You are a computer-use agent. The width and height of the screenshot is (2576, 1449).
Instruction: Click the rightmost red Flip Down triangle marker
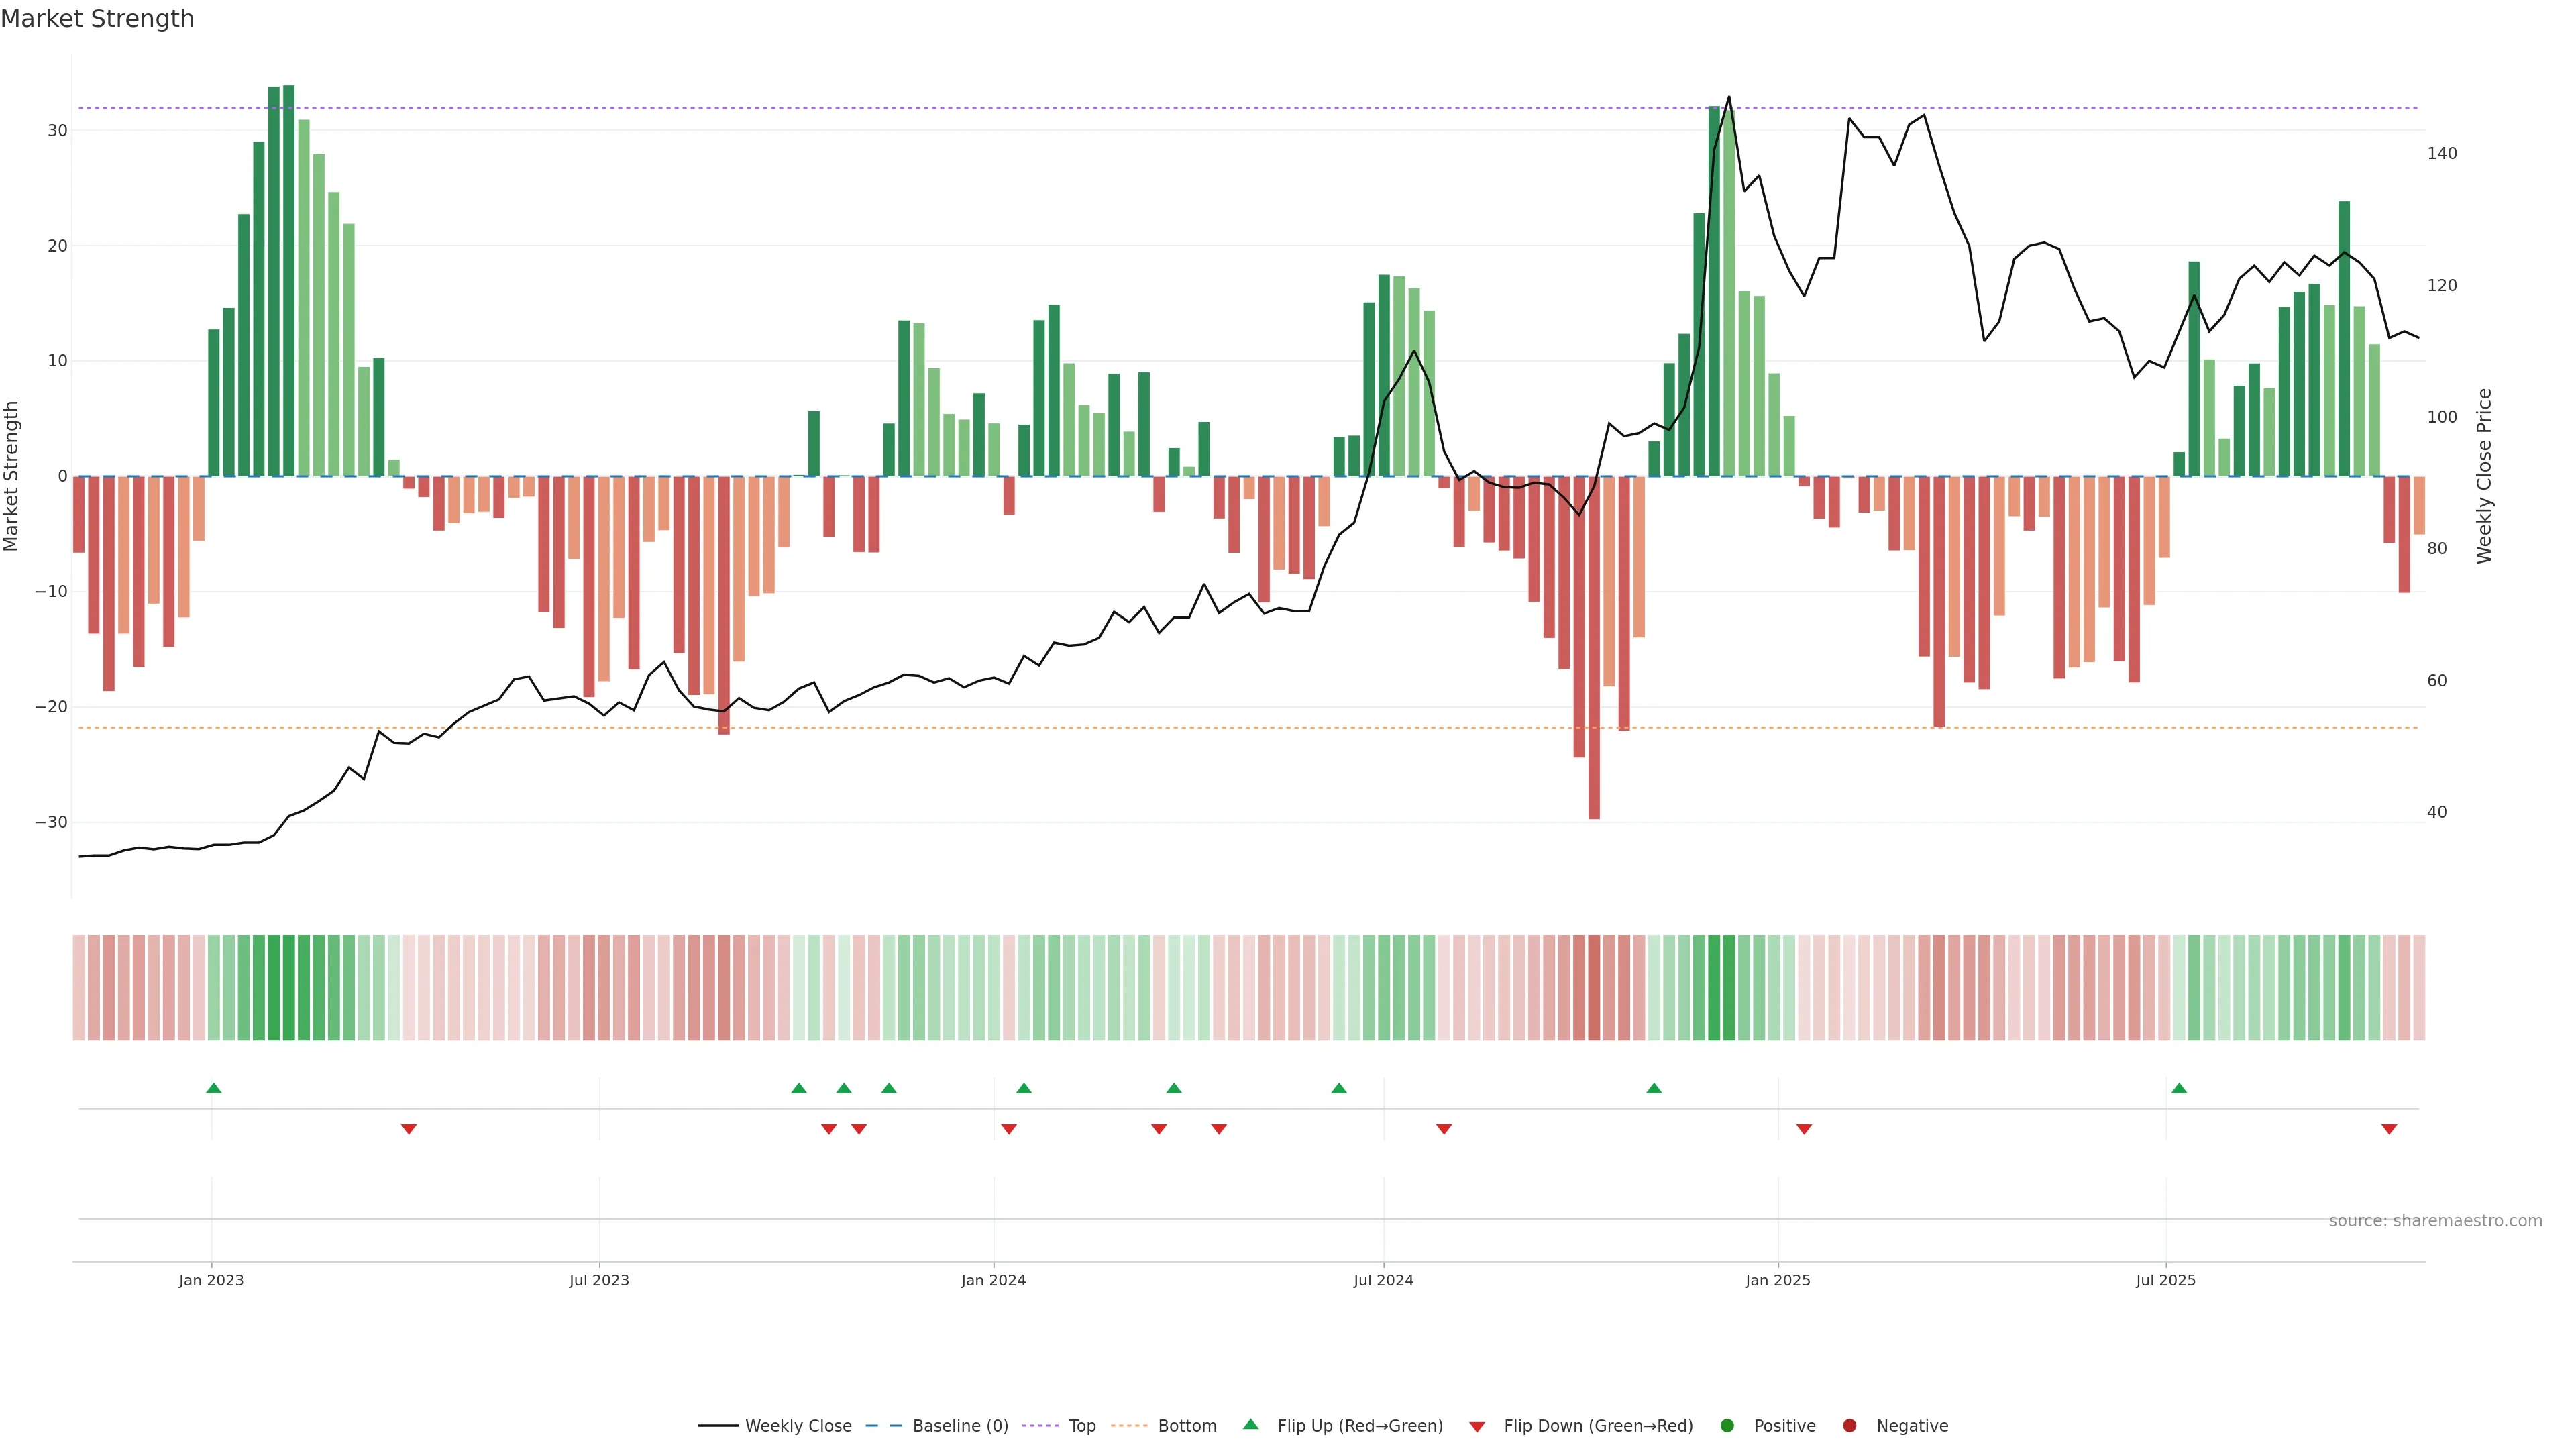click(x=2389, y=1129)
